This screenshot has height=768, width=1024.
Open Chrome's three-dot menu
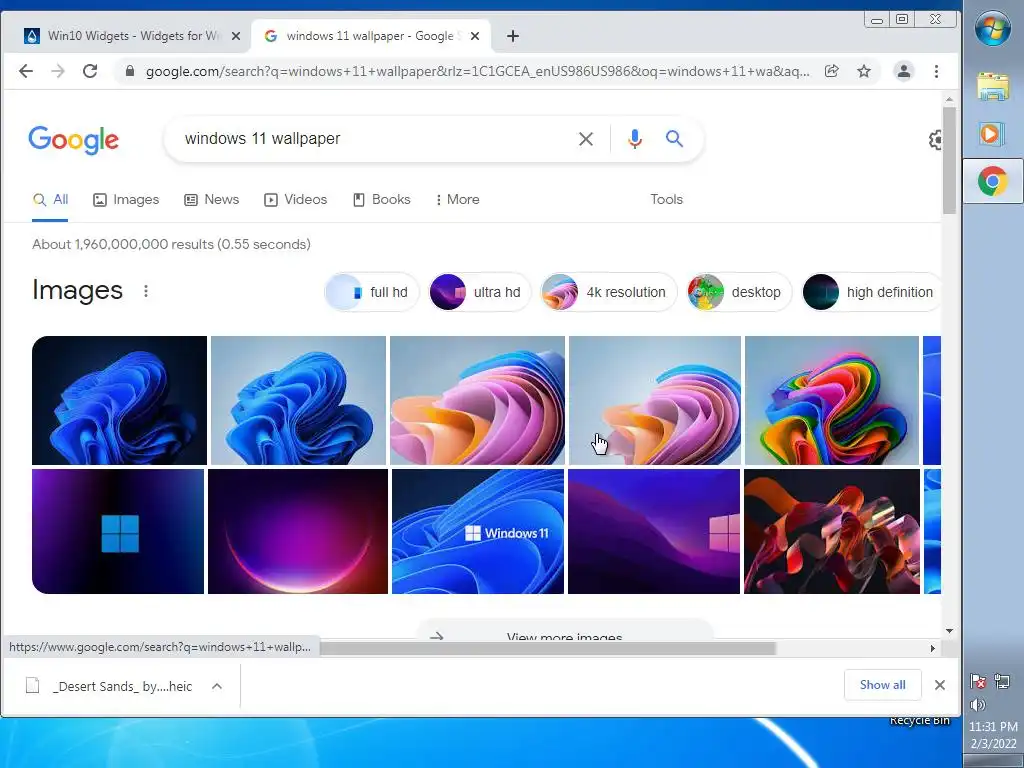tap(936, 71)
